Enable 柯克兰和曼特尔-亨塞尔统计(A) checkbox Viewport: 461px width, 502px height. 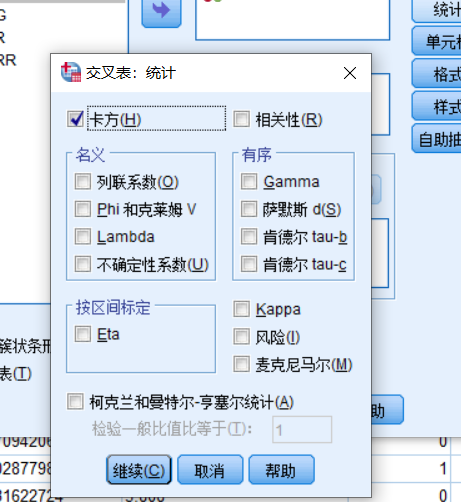point(75,402)
